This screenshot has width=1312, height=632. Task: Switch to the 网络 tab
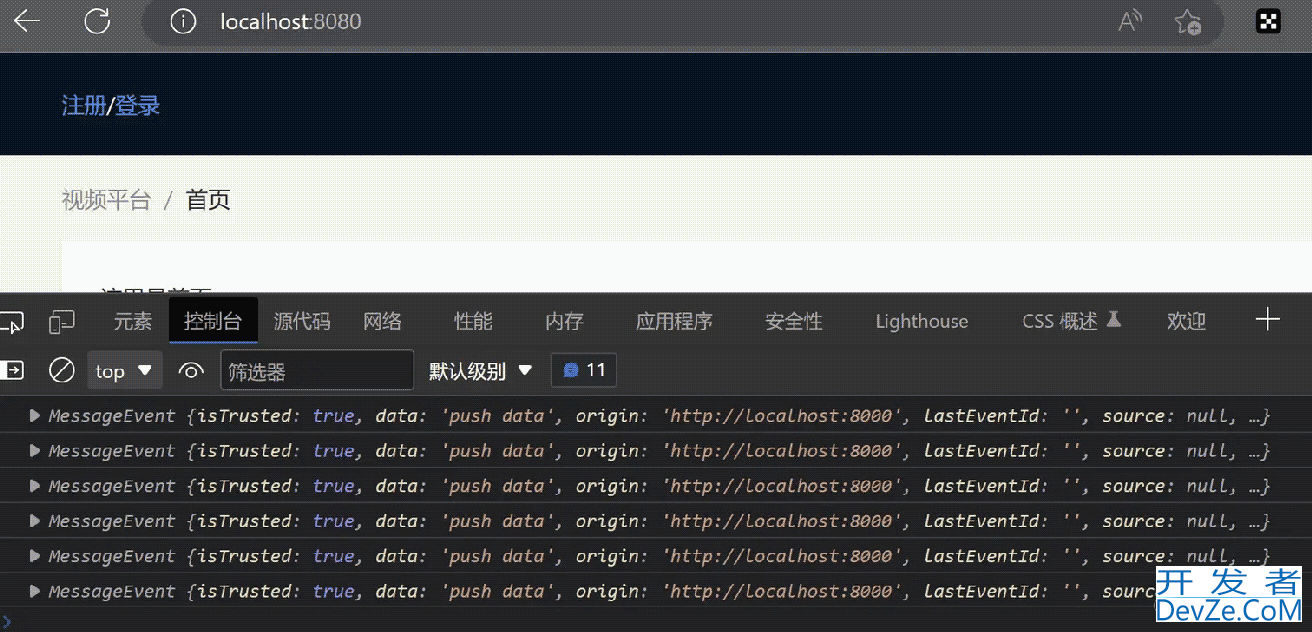point(382,321)
